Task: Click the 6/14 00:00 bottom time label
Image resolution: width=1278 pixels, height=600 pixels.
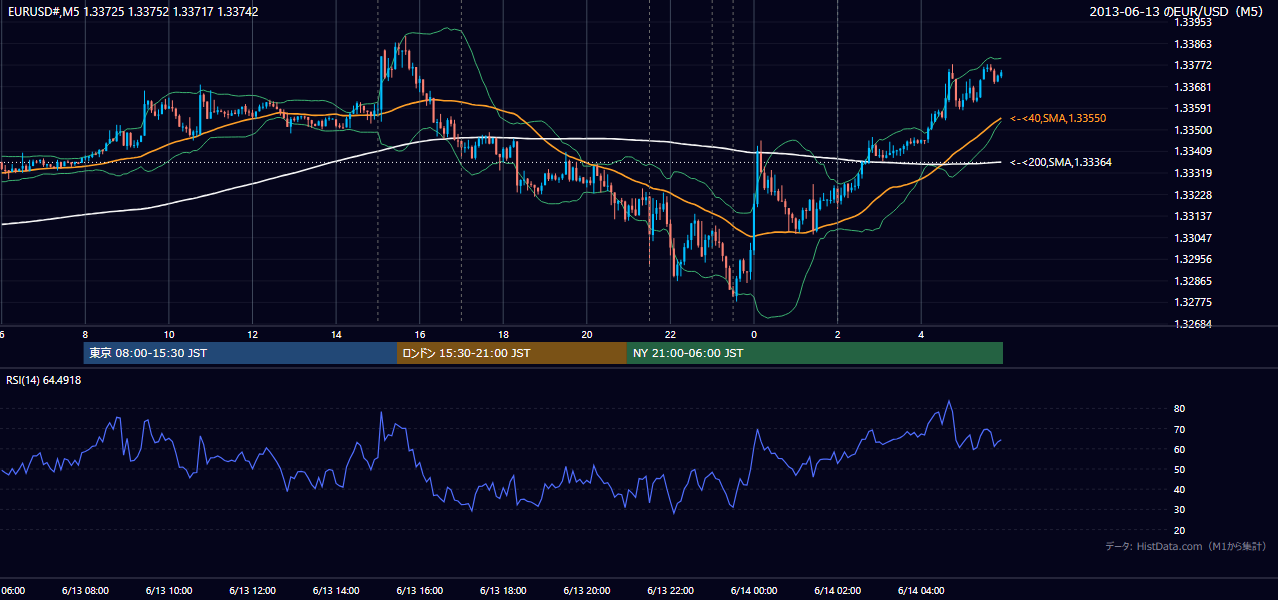Action: point(754,590)
